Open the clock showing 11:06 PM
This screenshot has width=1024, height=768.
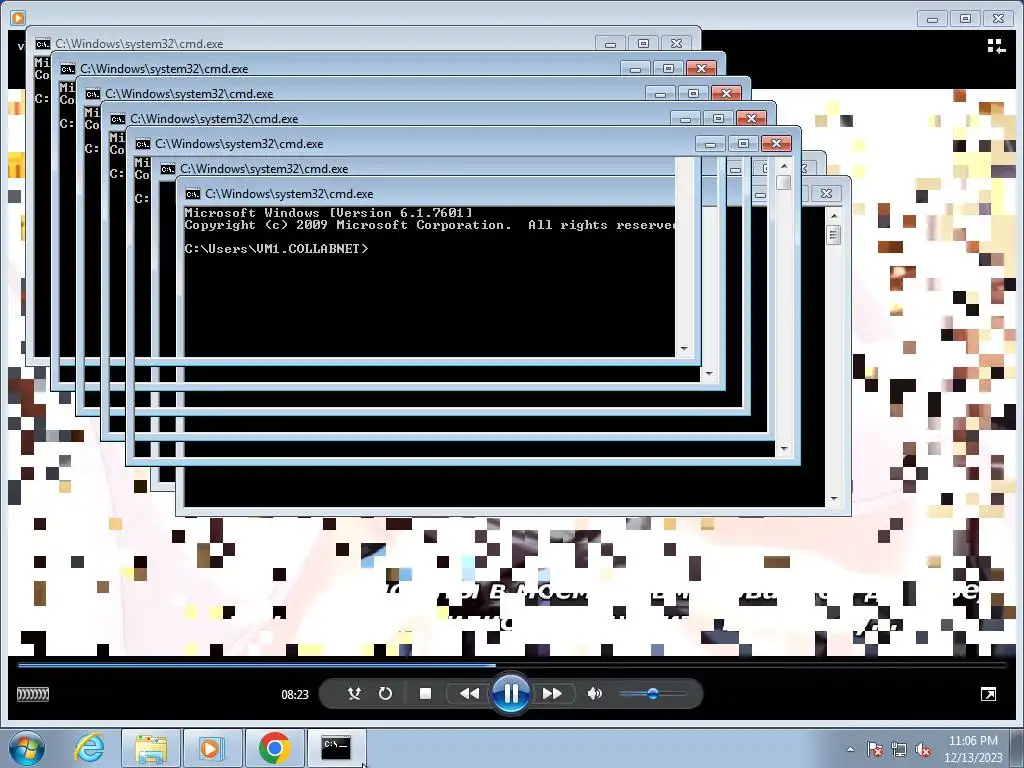coord(973,749)
